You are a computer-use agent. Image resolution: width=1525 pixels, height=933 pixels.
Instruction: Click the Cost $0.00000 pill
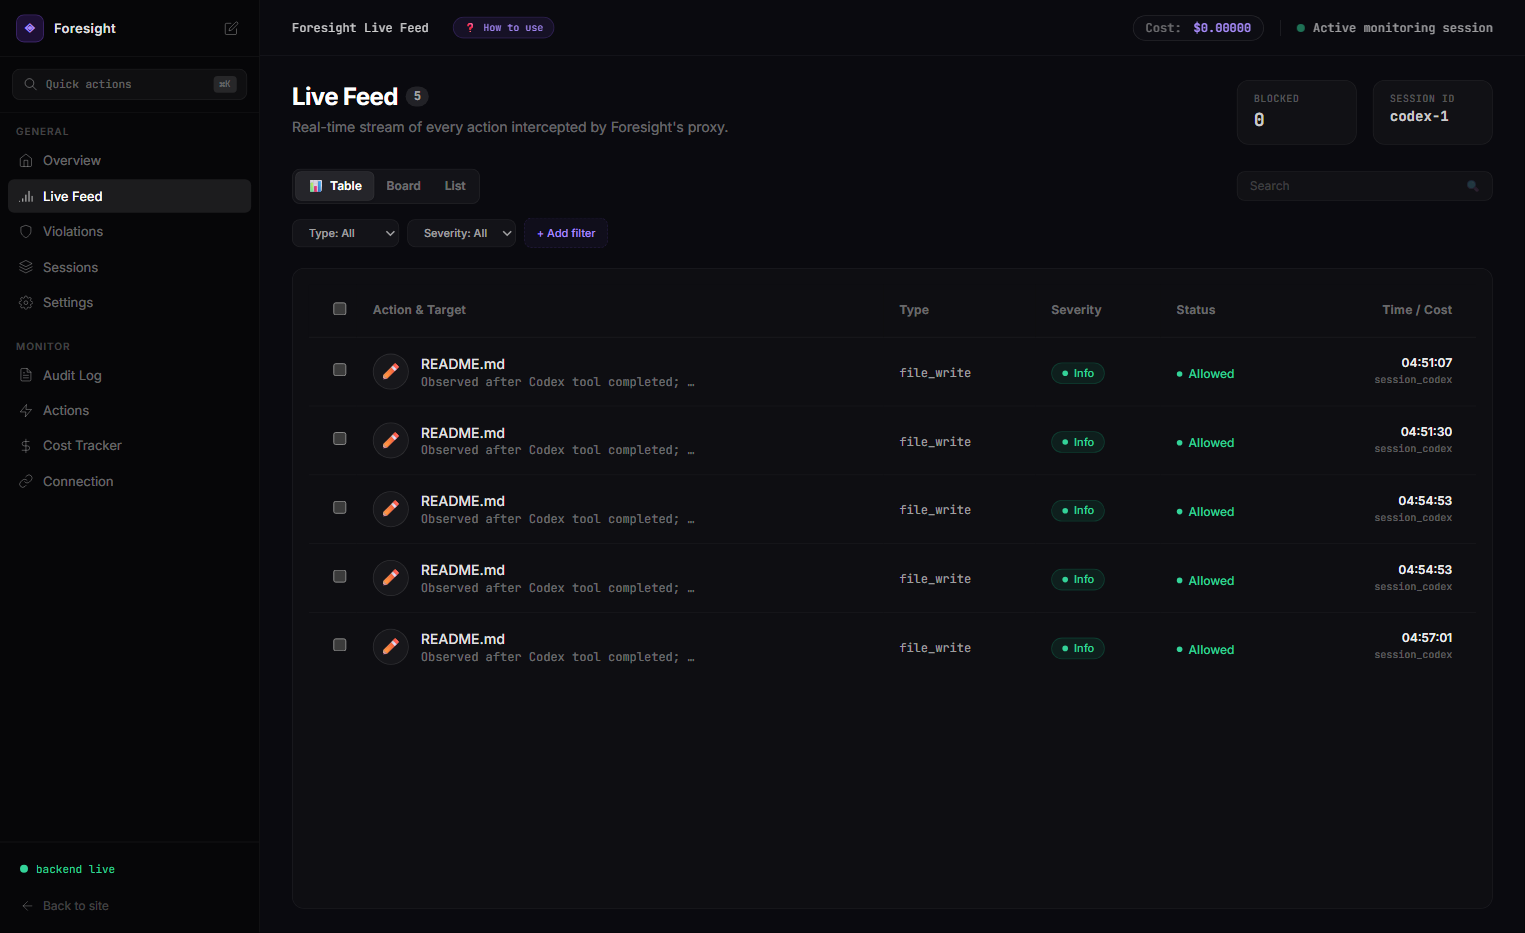point(1198,28)
